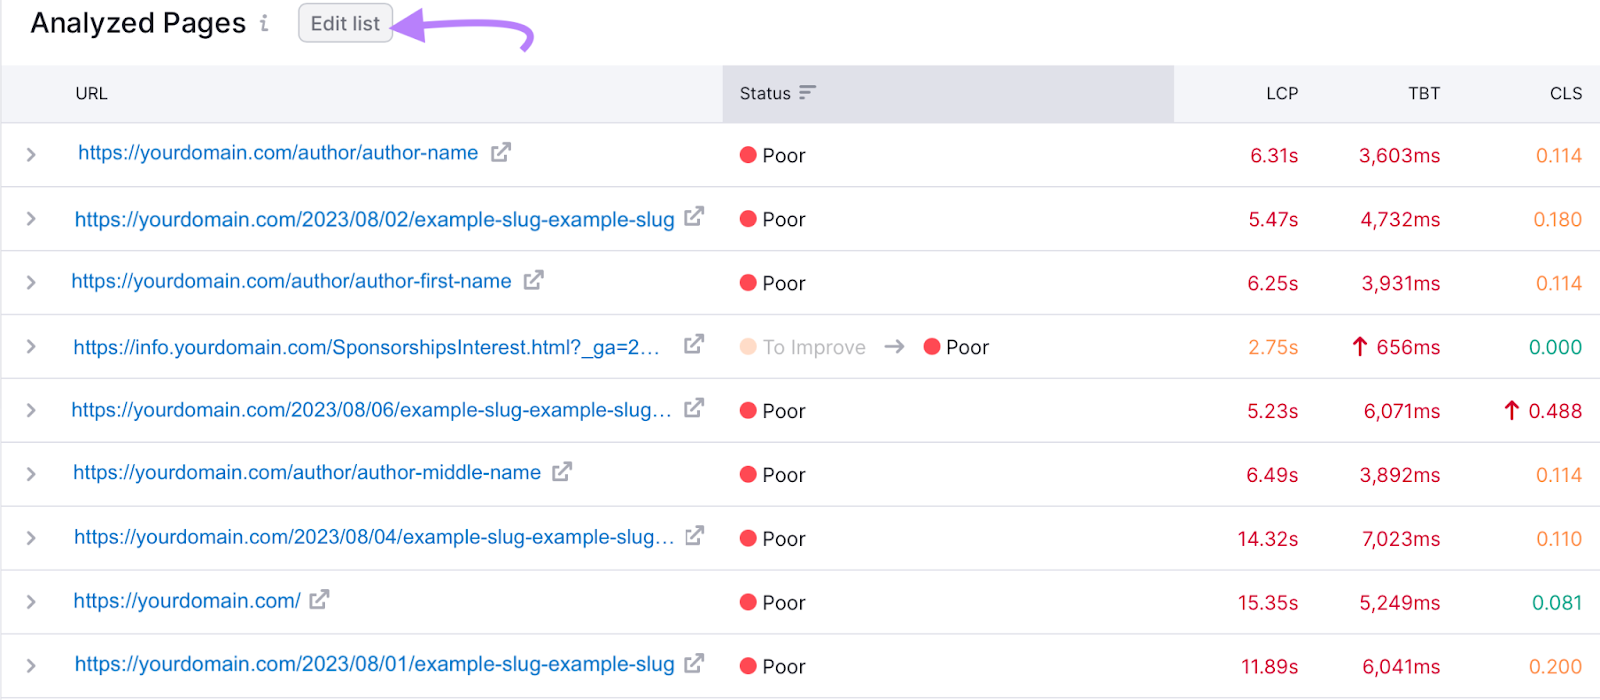Expand the author-name row chevron

(31, 155)
